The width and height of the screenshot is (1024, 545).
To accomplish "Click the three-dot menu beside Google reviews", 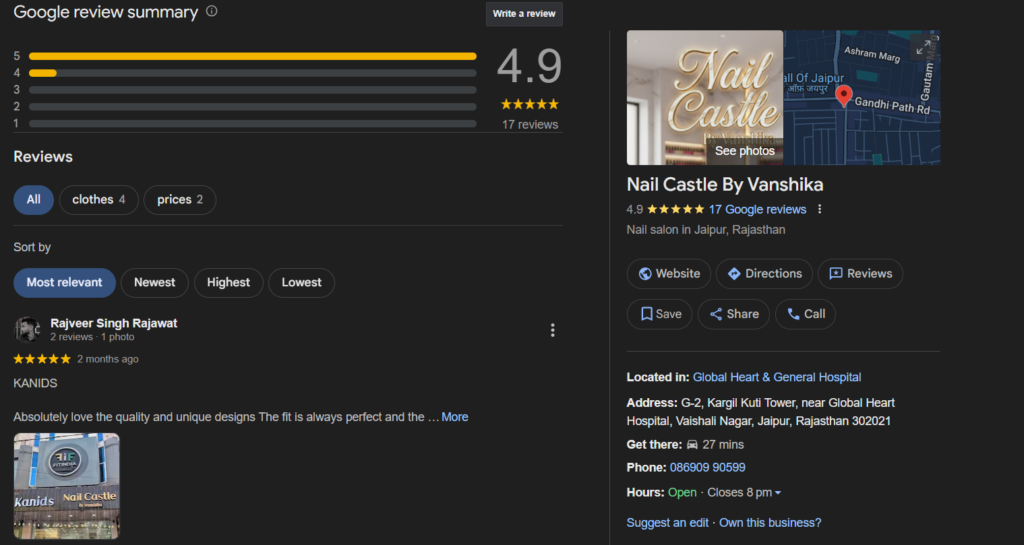I will pos(820,210).
